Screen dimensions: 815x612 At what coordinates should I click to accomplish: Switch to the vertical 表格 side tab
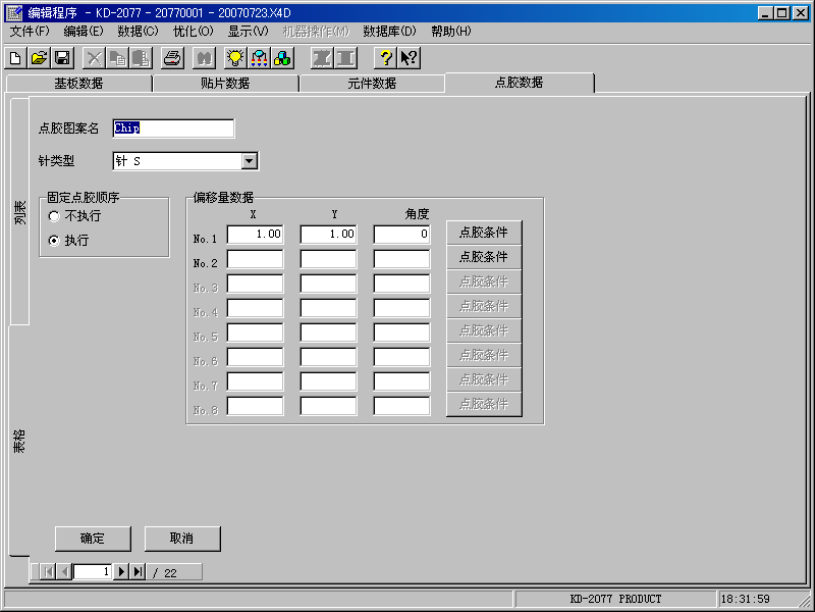[19, 441]
